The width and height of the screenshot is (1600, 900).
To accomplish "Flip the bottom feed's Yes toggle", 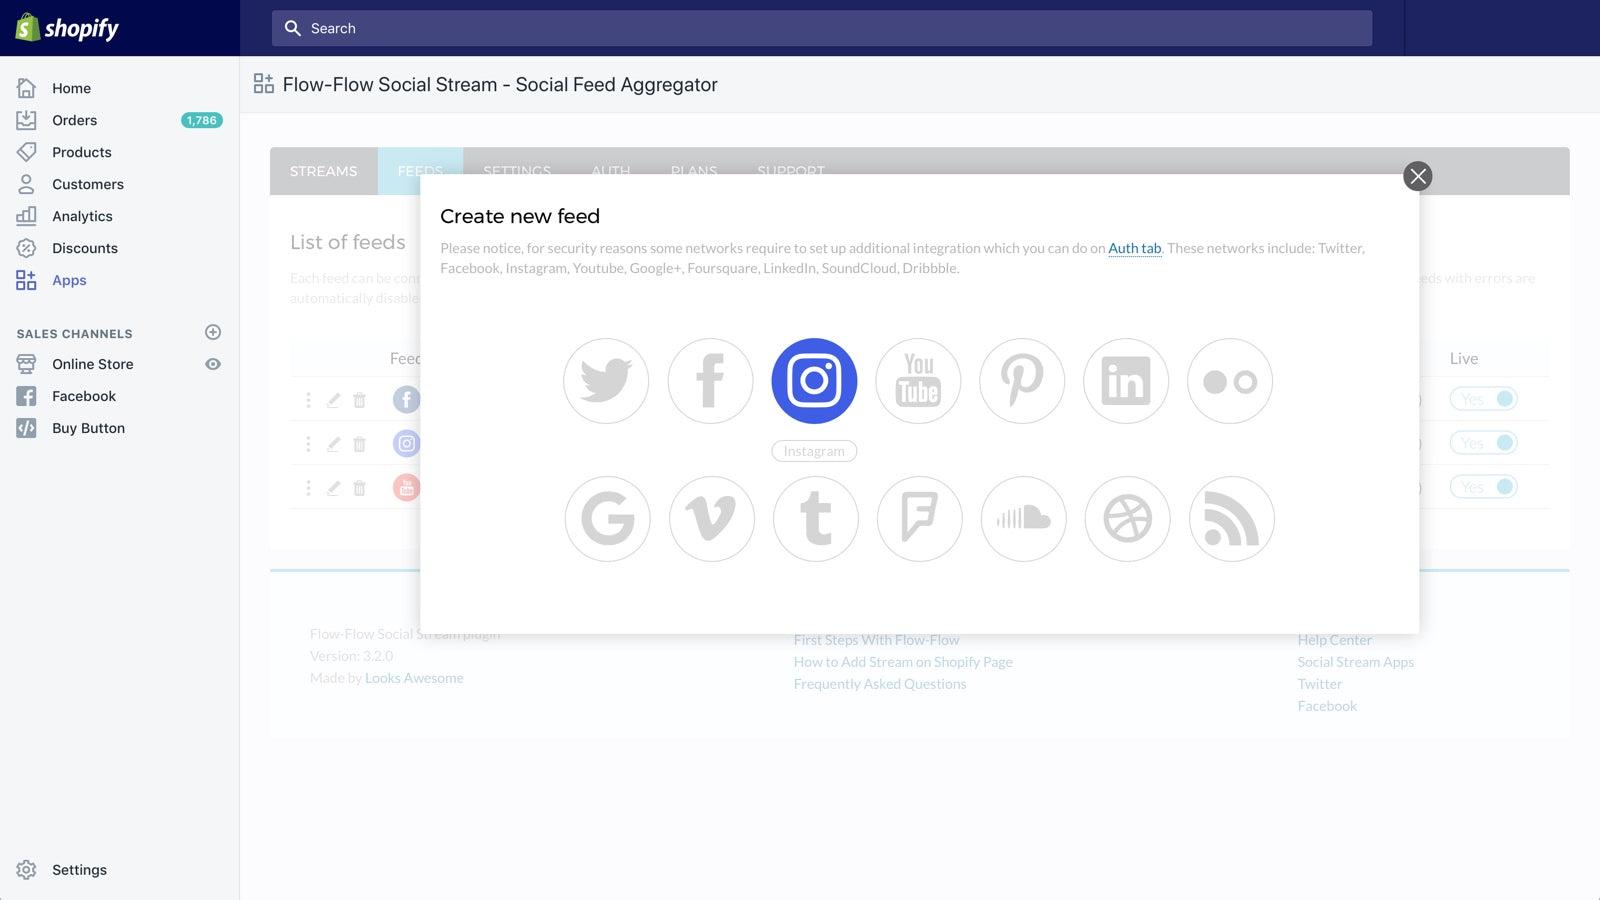I will (x=1484, y=487).
